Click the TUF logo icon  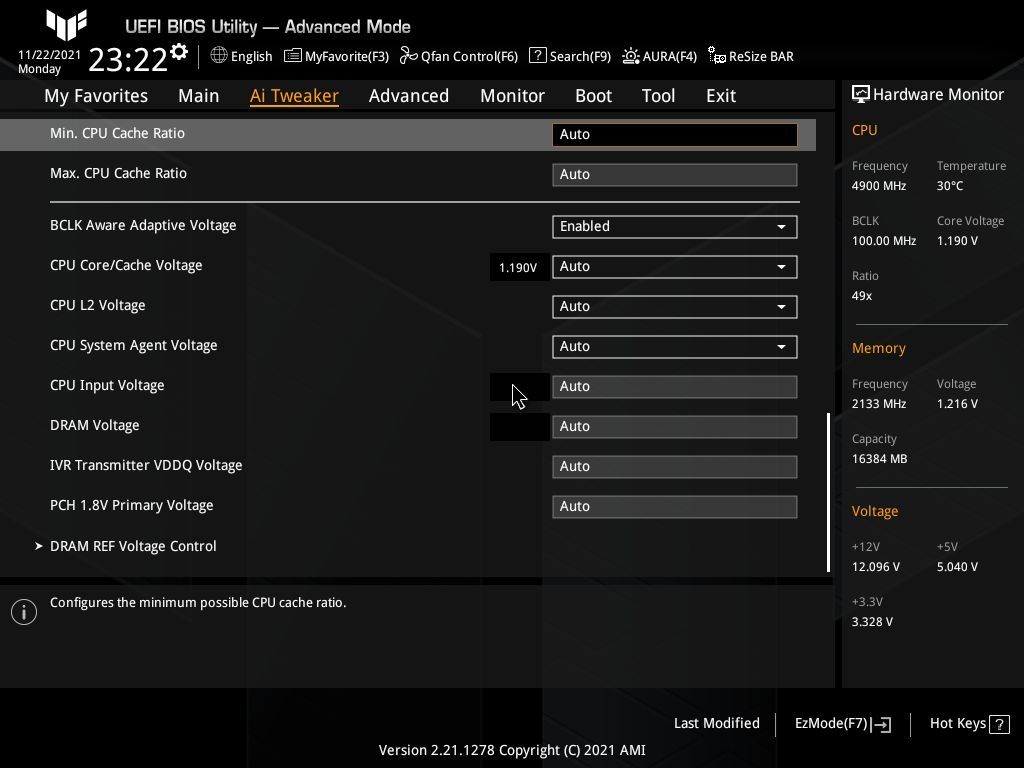coord(67,25)
